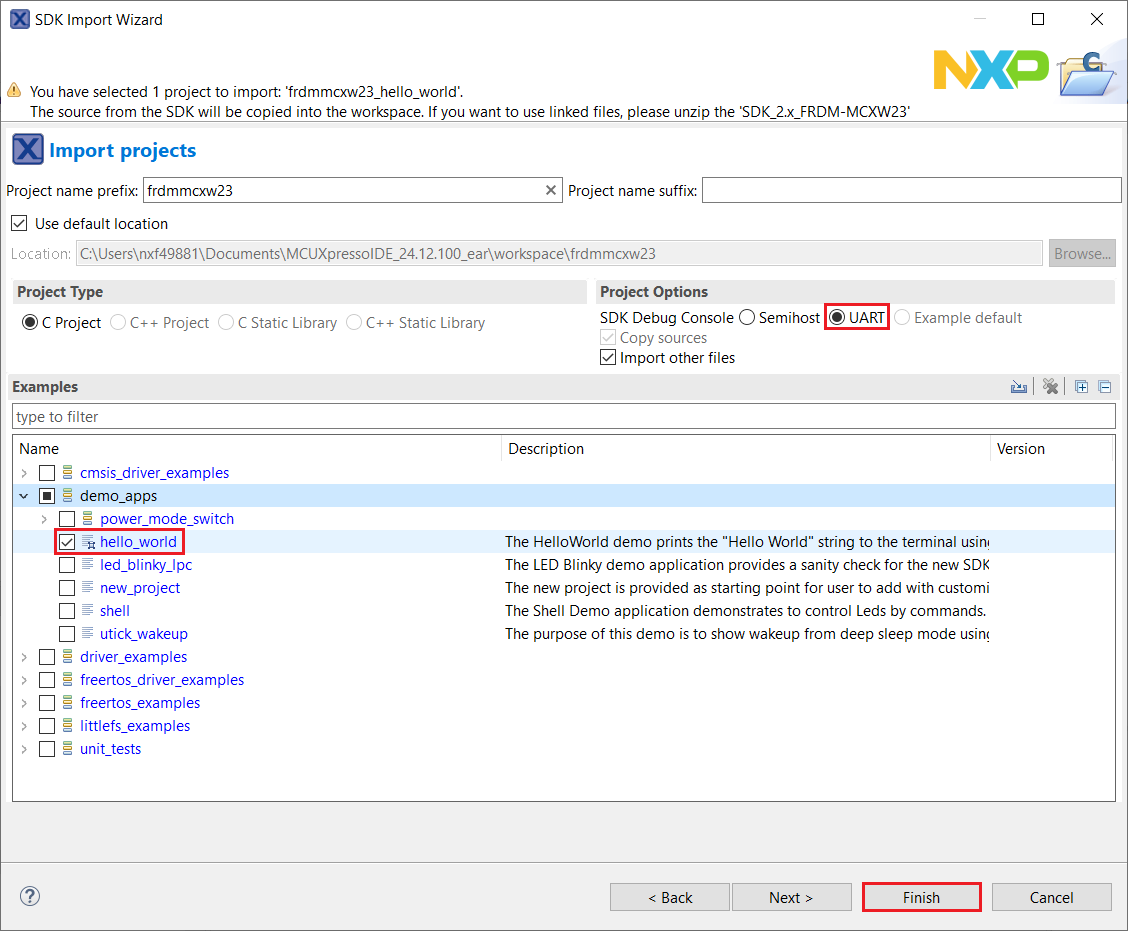Click the Finish button
The image size is (1128, 931).
pyautogui.click(x=922, y=897)
